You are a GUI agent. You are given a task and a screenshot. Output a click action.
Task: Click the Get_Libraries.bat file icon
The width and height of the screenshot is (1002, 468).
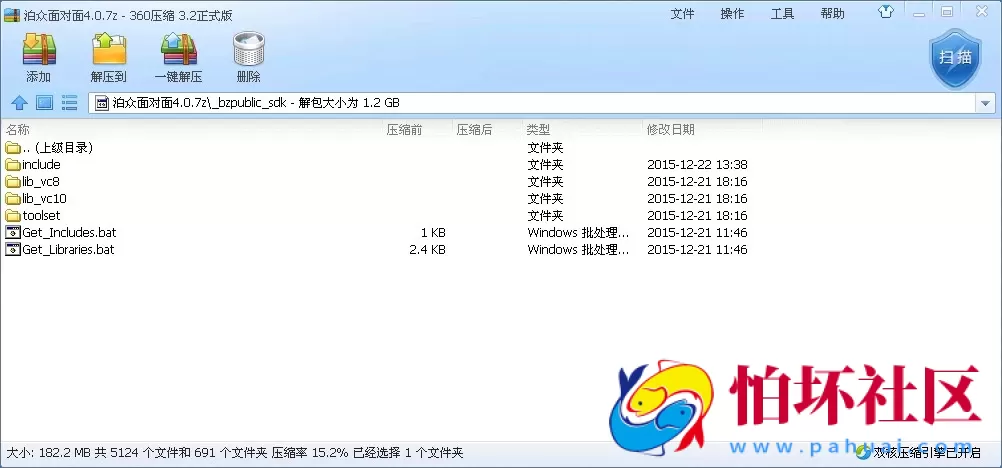(x=13, y=249)
